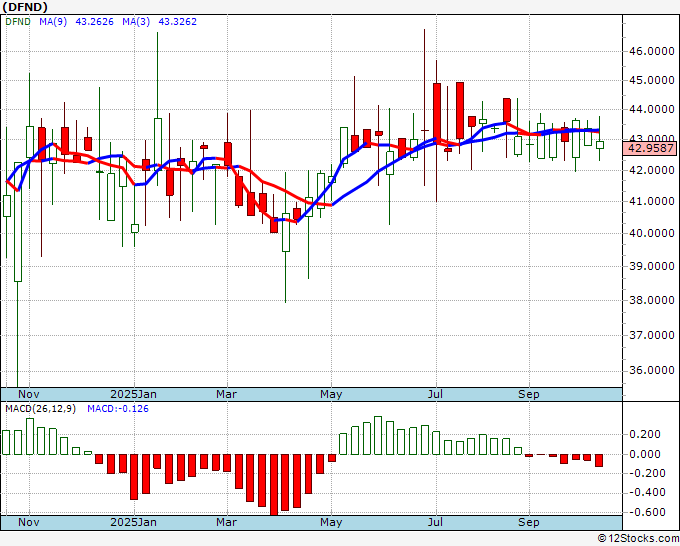Click the 40.0000 price axis label
Viewport: 680px width, 546px height.
point(649,233)
